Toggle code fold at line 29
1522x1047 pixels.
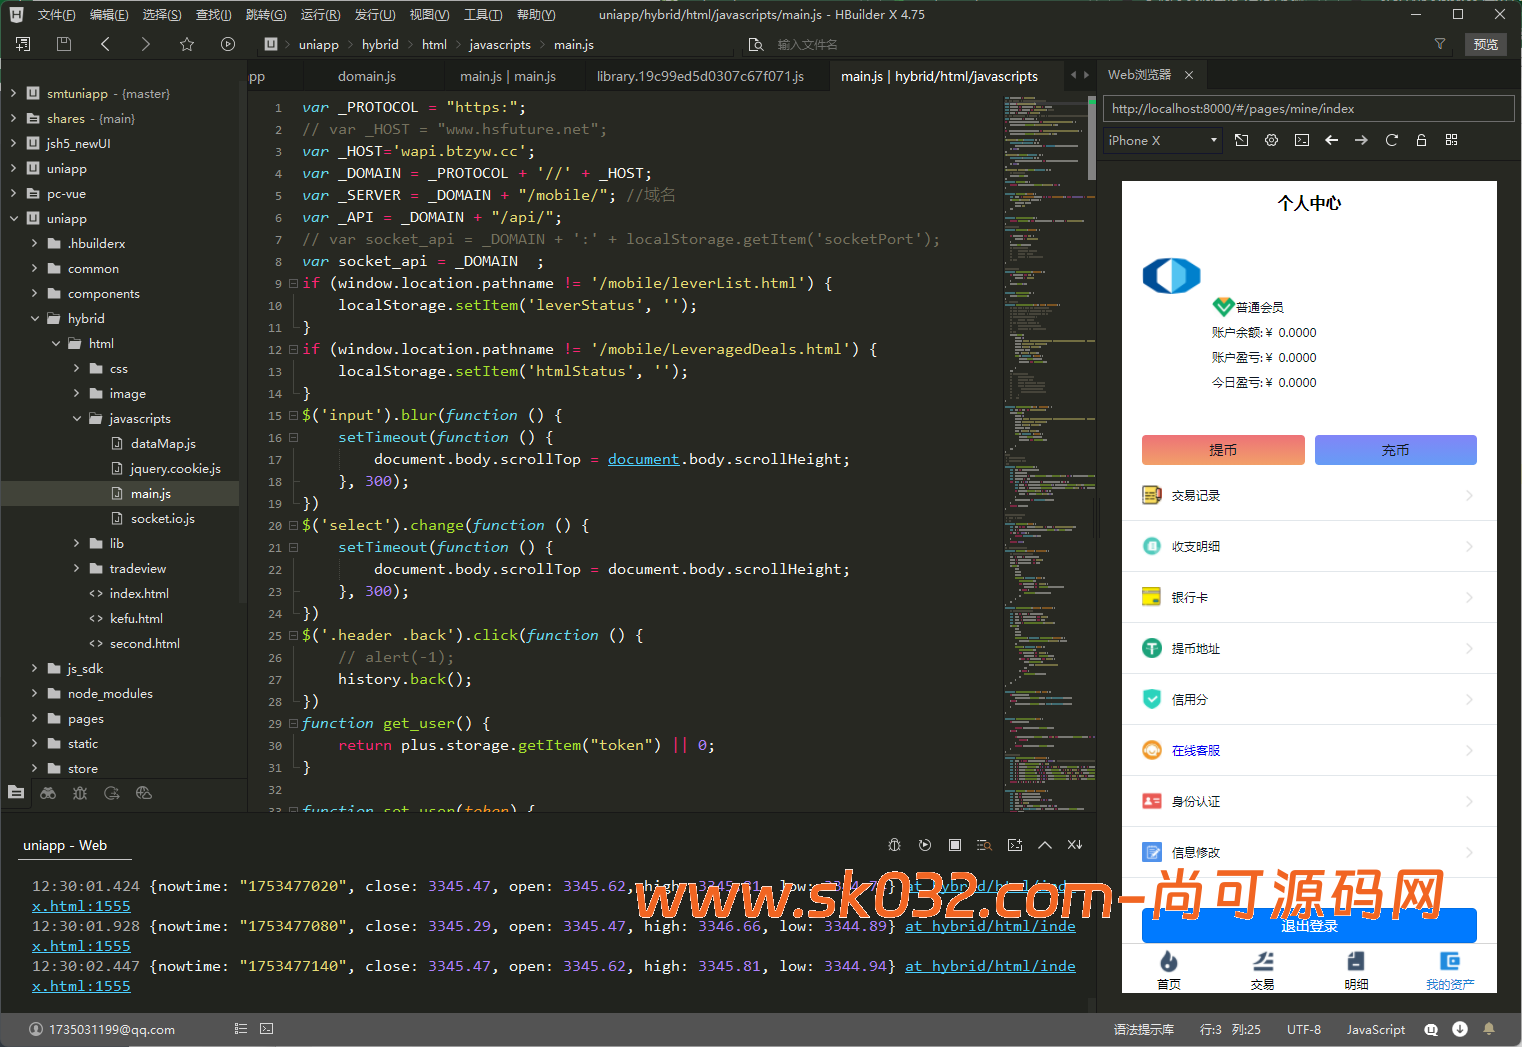[293, 724]
